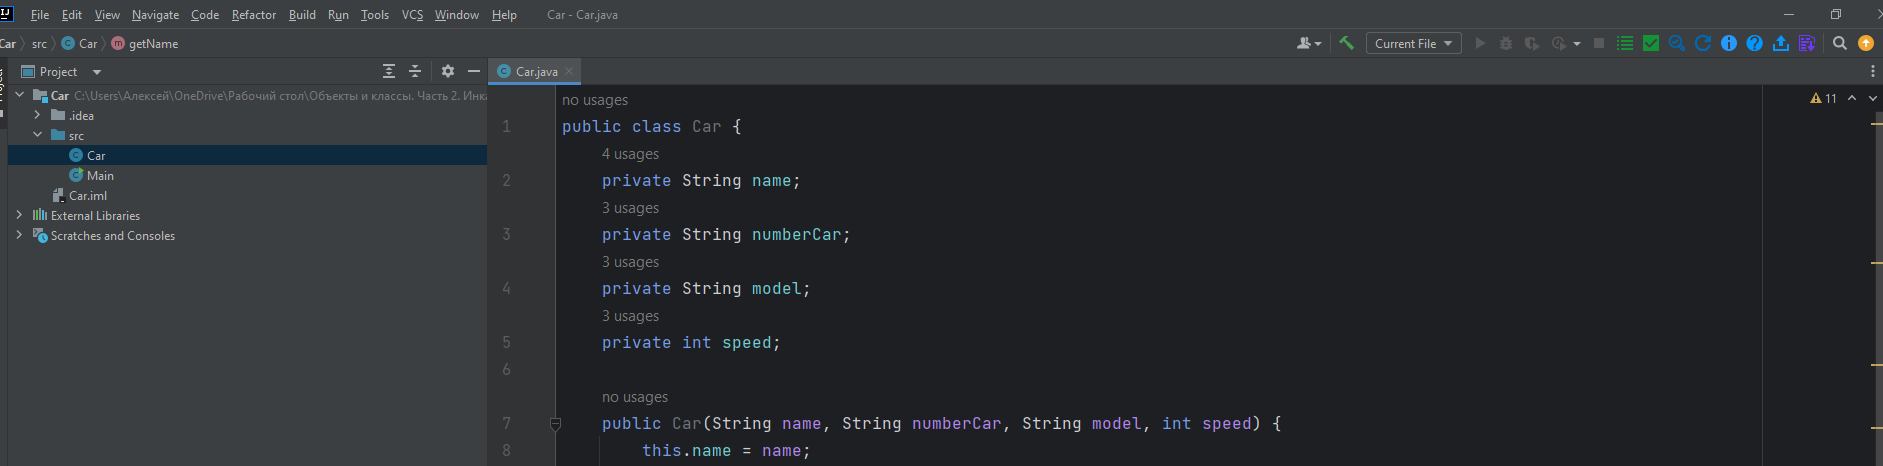Screen dimensions: 1883x466
Task: Open the Current File run configuration dropdown
Action: tap(1413, 43)
